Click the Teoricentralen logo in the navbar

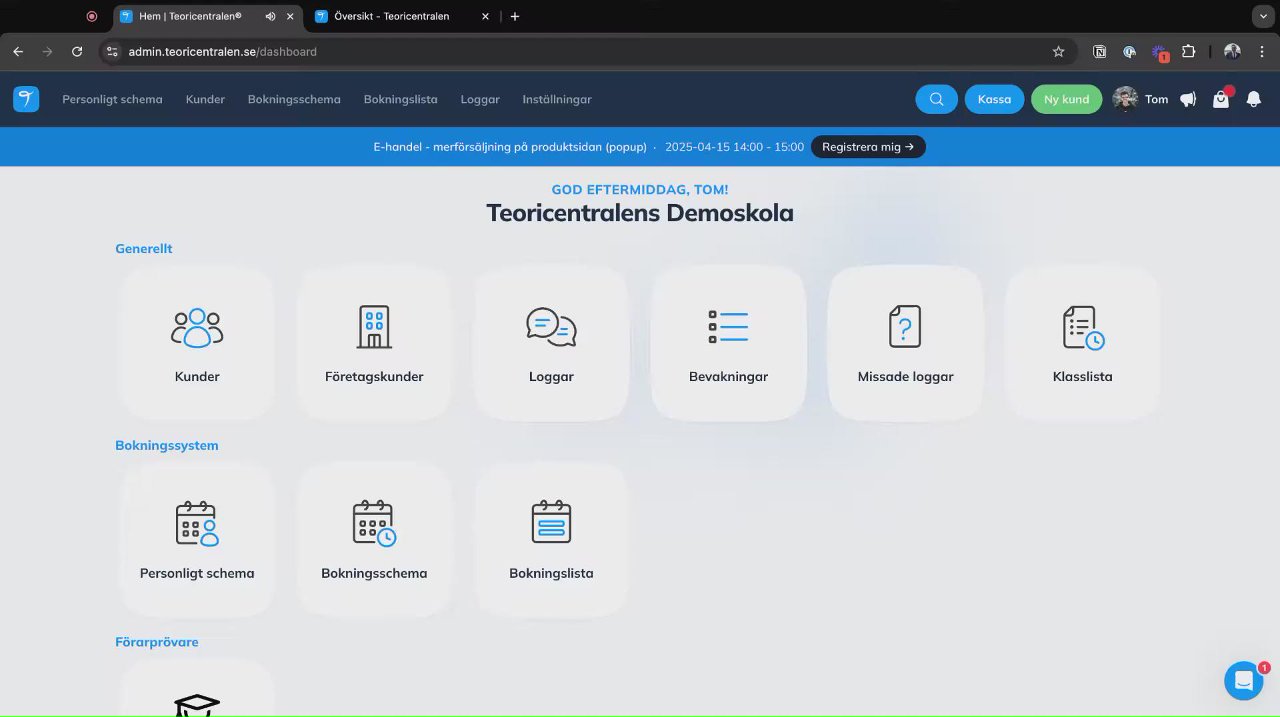[26, 99]
